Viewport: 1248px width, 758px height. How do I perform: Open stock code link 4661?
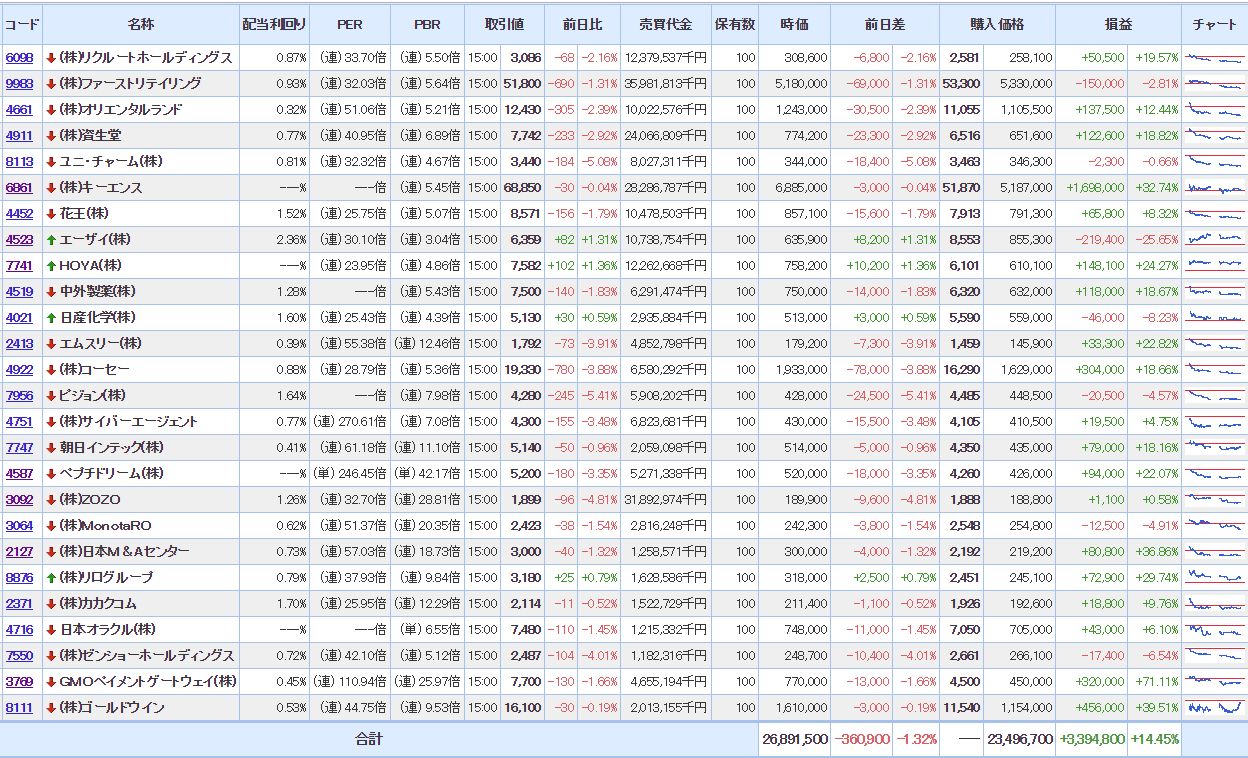click(19, 110)
